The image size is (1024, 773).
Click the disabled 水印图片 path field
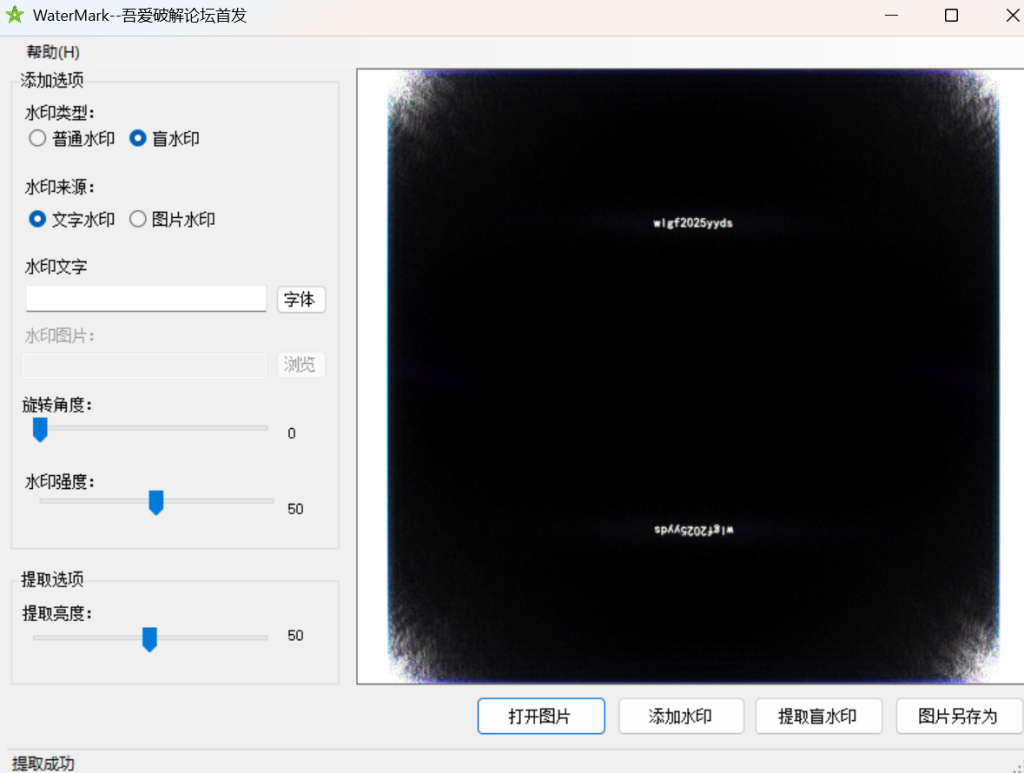click(145, 366)
